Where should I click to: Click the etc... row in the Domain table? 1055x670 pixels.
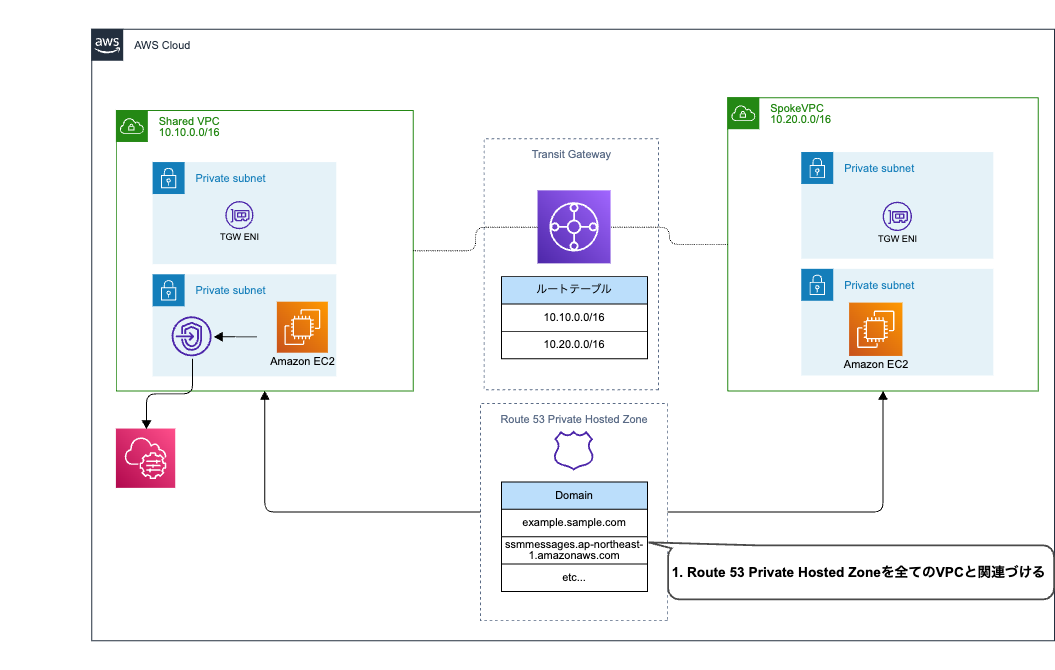[573, 577]
